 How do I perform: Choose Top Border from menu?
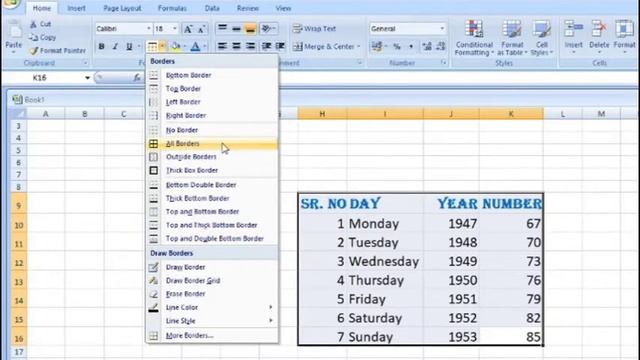click(212, 89)
